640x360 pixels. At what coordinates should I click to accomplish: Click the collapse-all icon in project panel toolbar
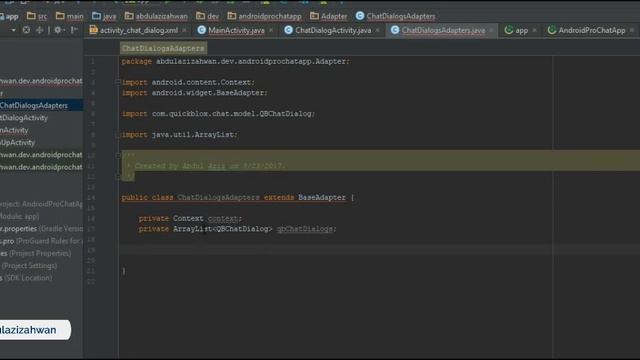pos(40,30)
